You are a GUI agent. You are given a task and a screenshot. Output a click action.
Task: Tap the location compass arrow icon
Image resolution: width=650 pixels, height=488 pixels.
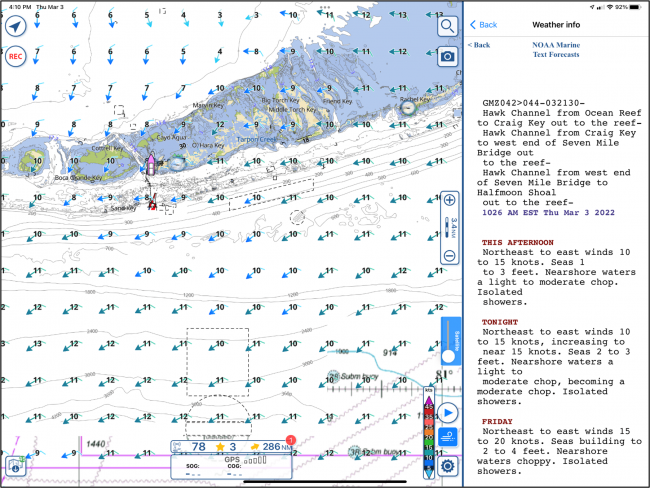coord(15,28)
